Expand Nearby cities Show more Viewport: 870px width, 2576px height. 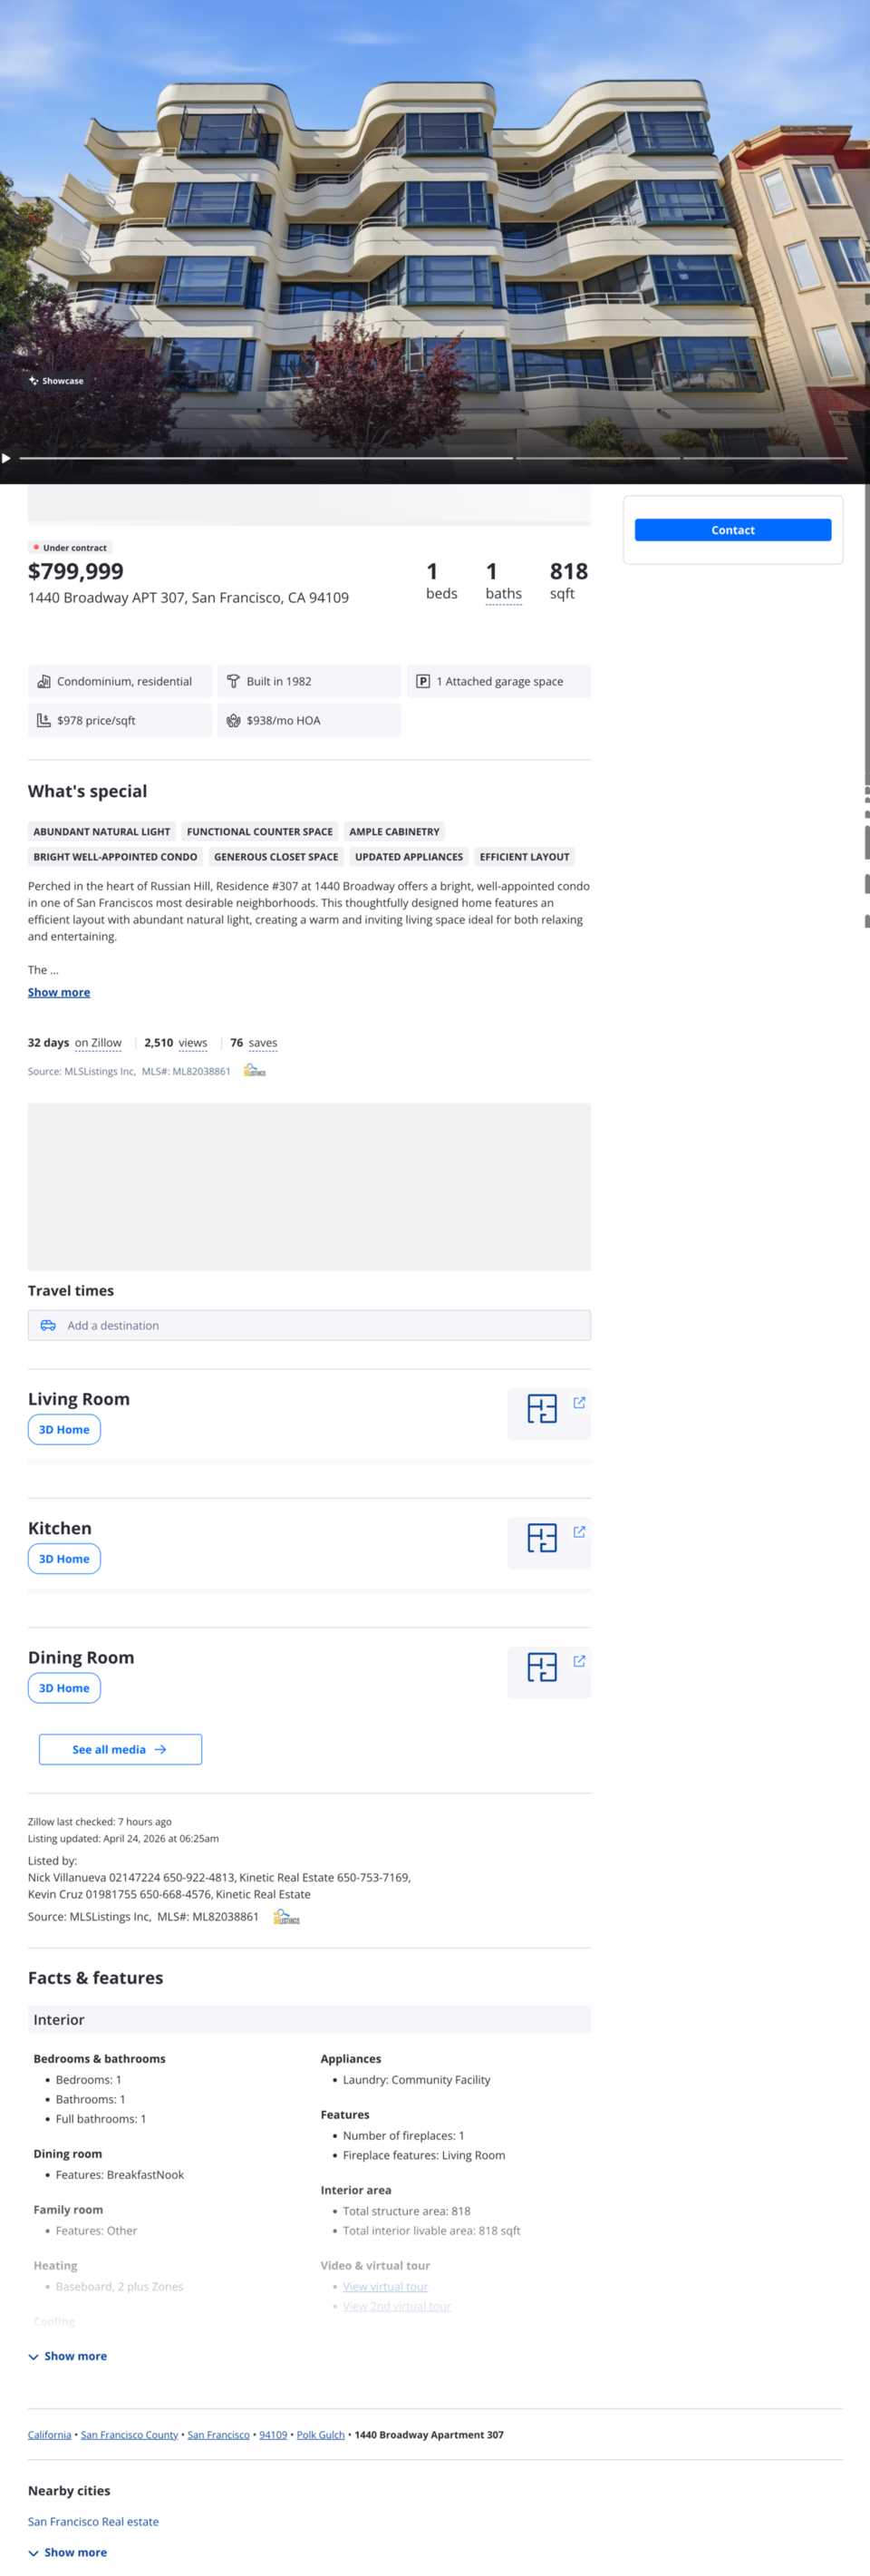(x=68, y=2552)
